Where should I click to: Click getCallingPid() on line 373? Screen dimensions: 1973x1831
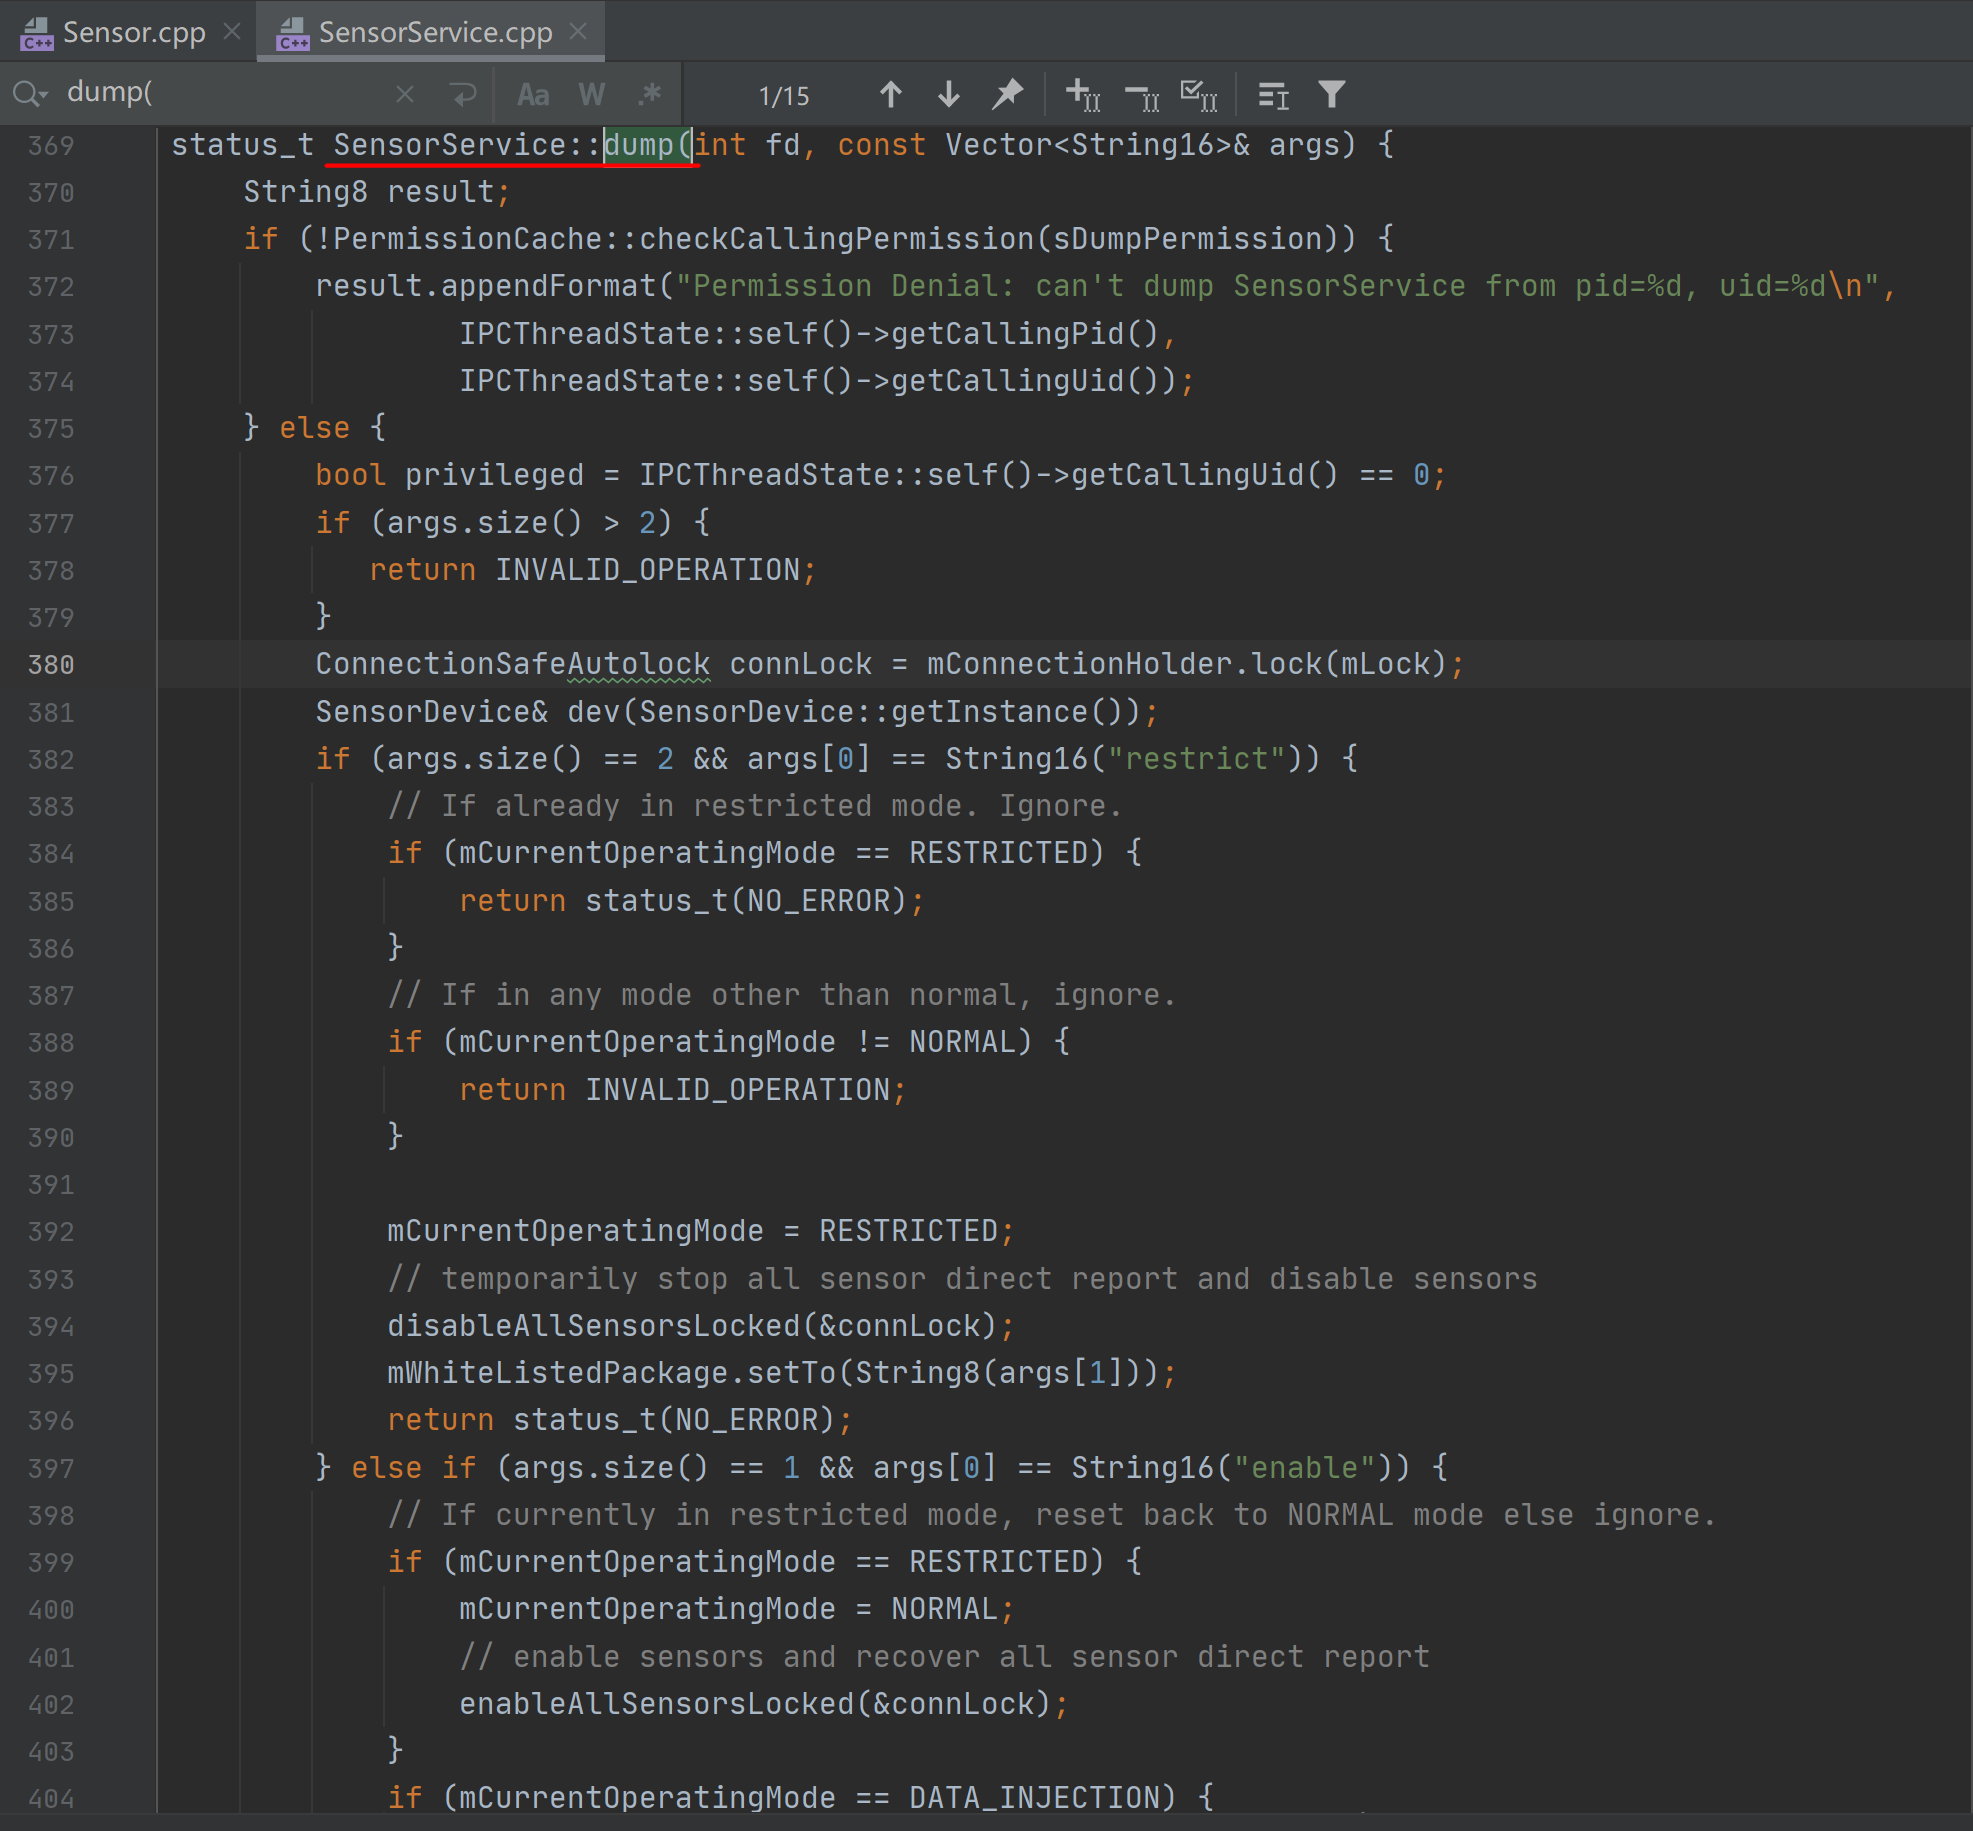coord(1025,334)
